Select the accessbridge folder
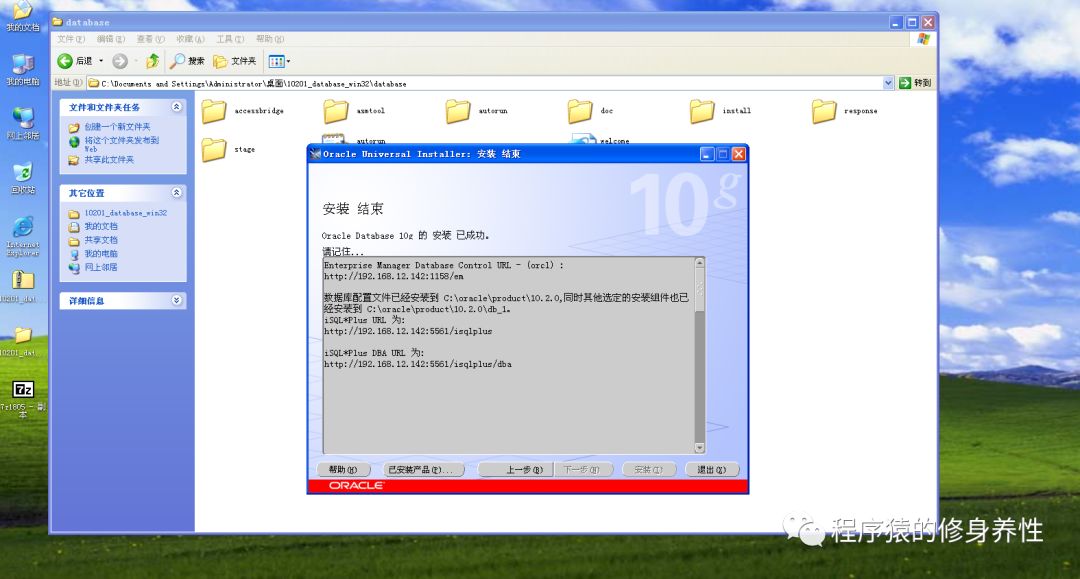This screenshot has height=579, width=1080. [x=214, y=111]
